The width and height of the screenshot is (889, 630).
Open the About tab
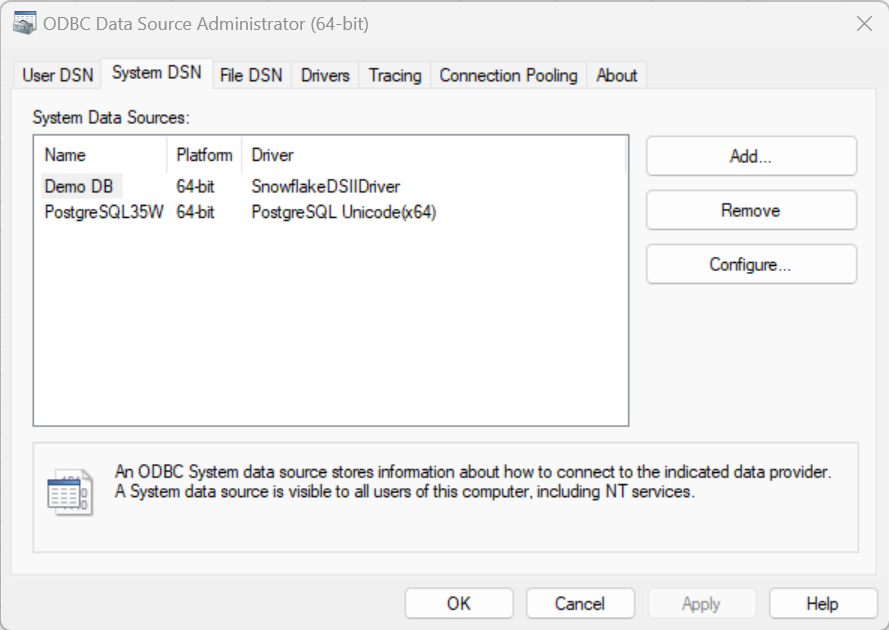click(616, 75)
